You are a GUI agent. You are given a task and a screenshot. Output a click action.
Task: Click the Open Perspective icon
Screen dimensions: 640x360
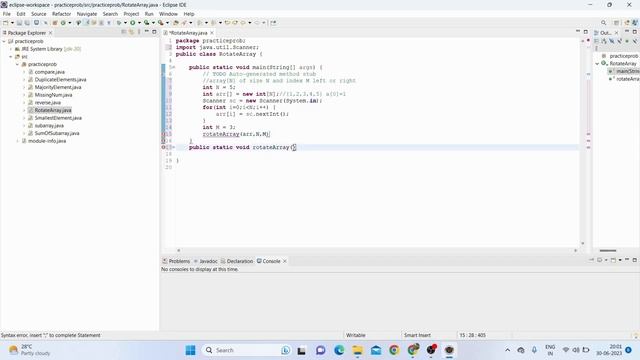[616, 22]
